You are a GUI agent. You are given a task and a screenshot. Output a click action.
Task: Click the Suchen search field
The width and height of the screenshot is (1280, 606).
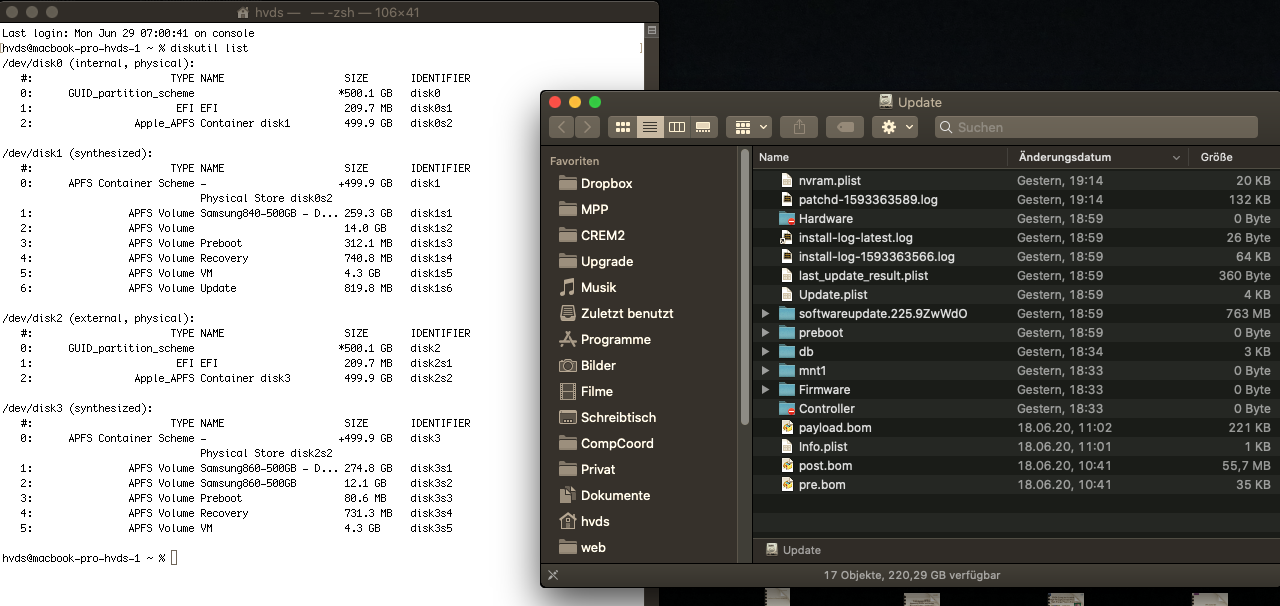tap(1096, 127)
